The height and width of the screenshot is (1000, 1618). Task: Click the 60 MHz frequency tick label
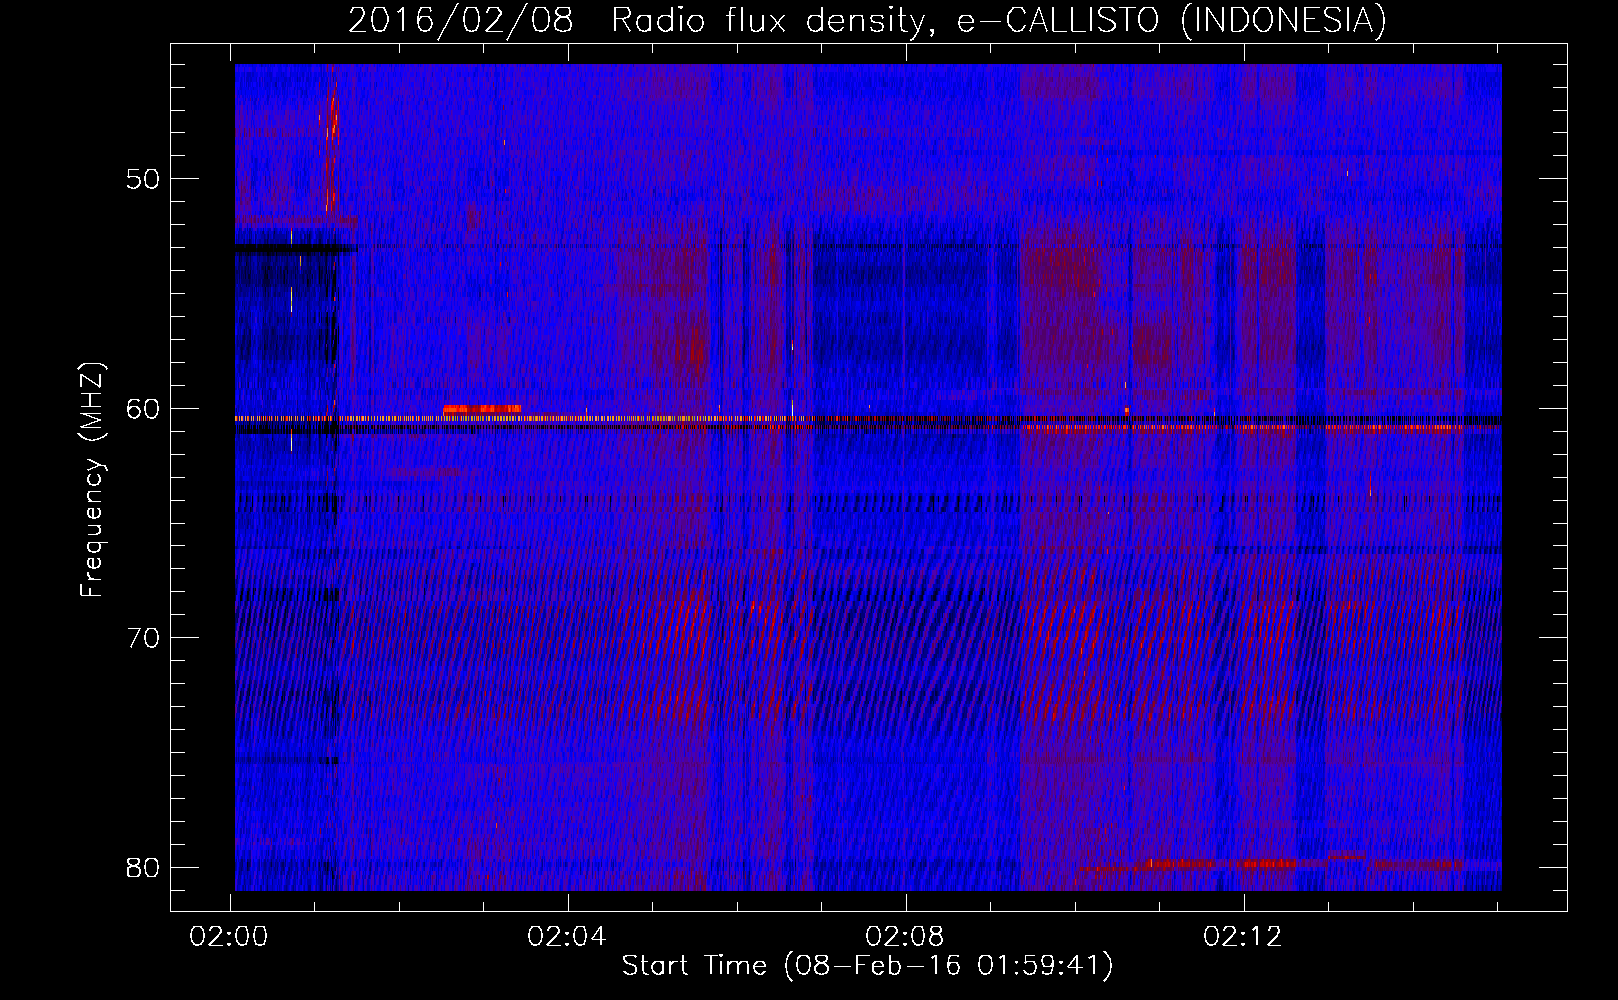[x=144, y=408]
